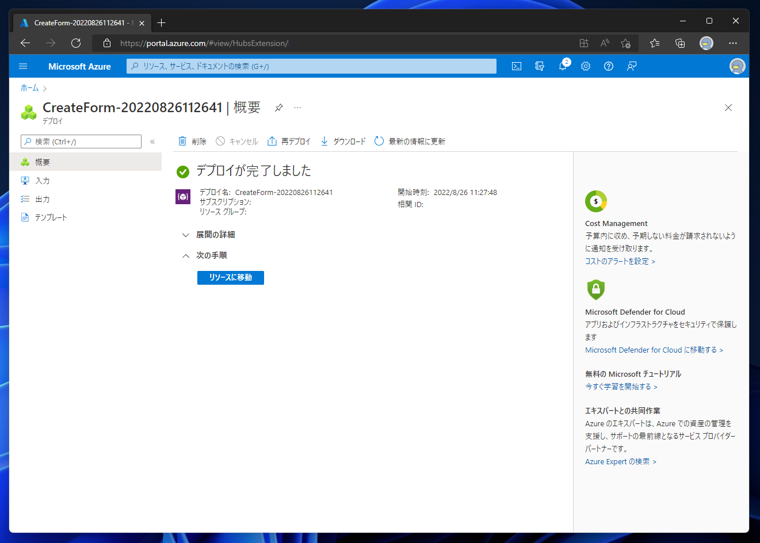760x543 pixels.
Task: Click the 再デプロイ redeploy toolbar button
Action: tap(288, 141)
